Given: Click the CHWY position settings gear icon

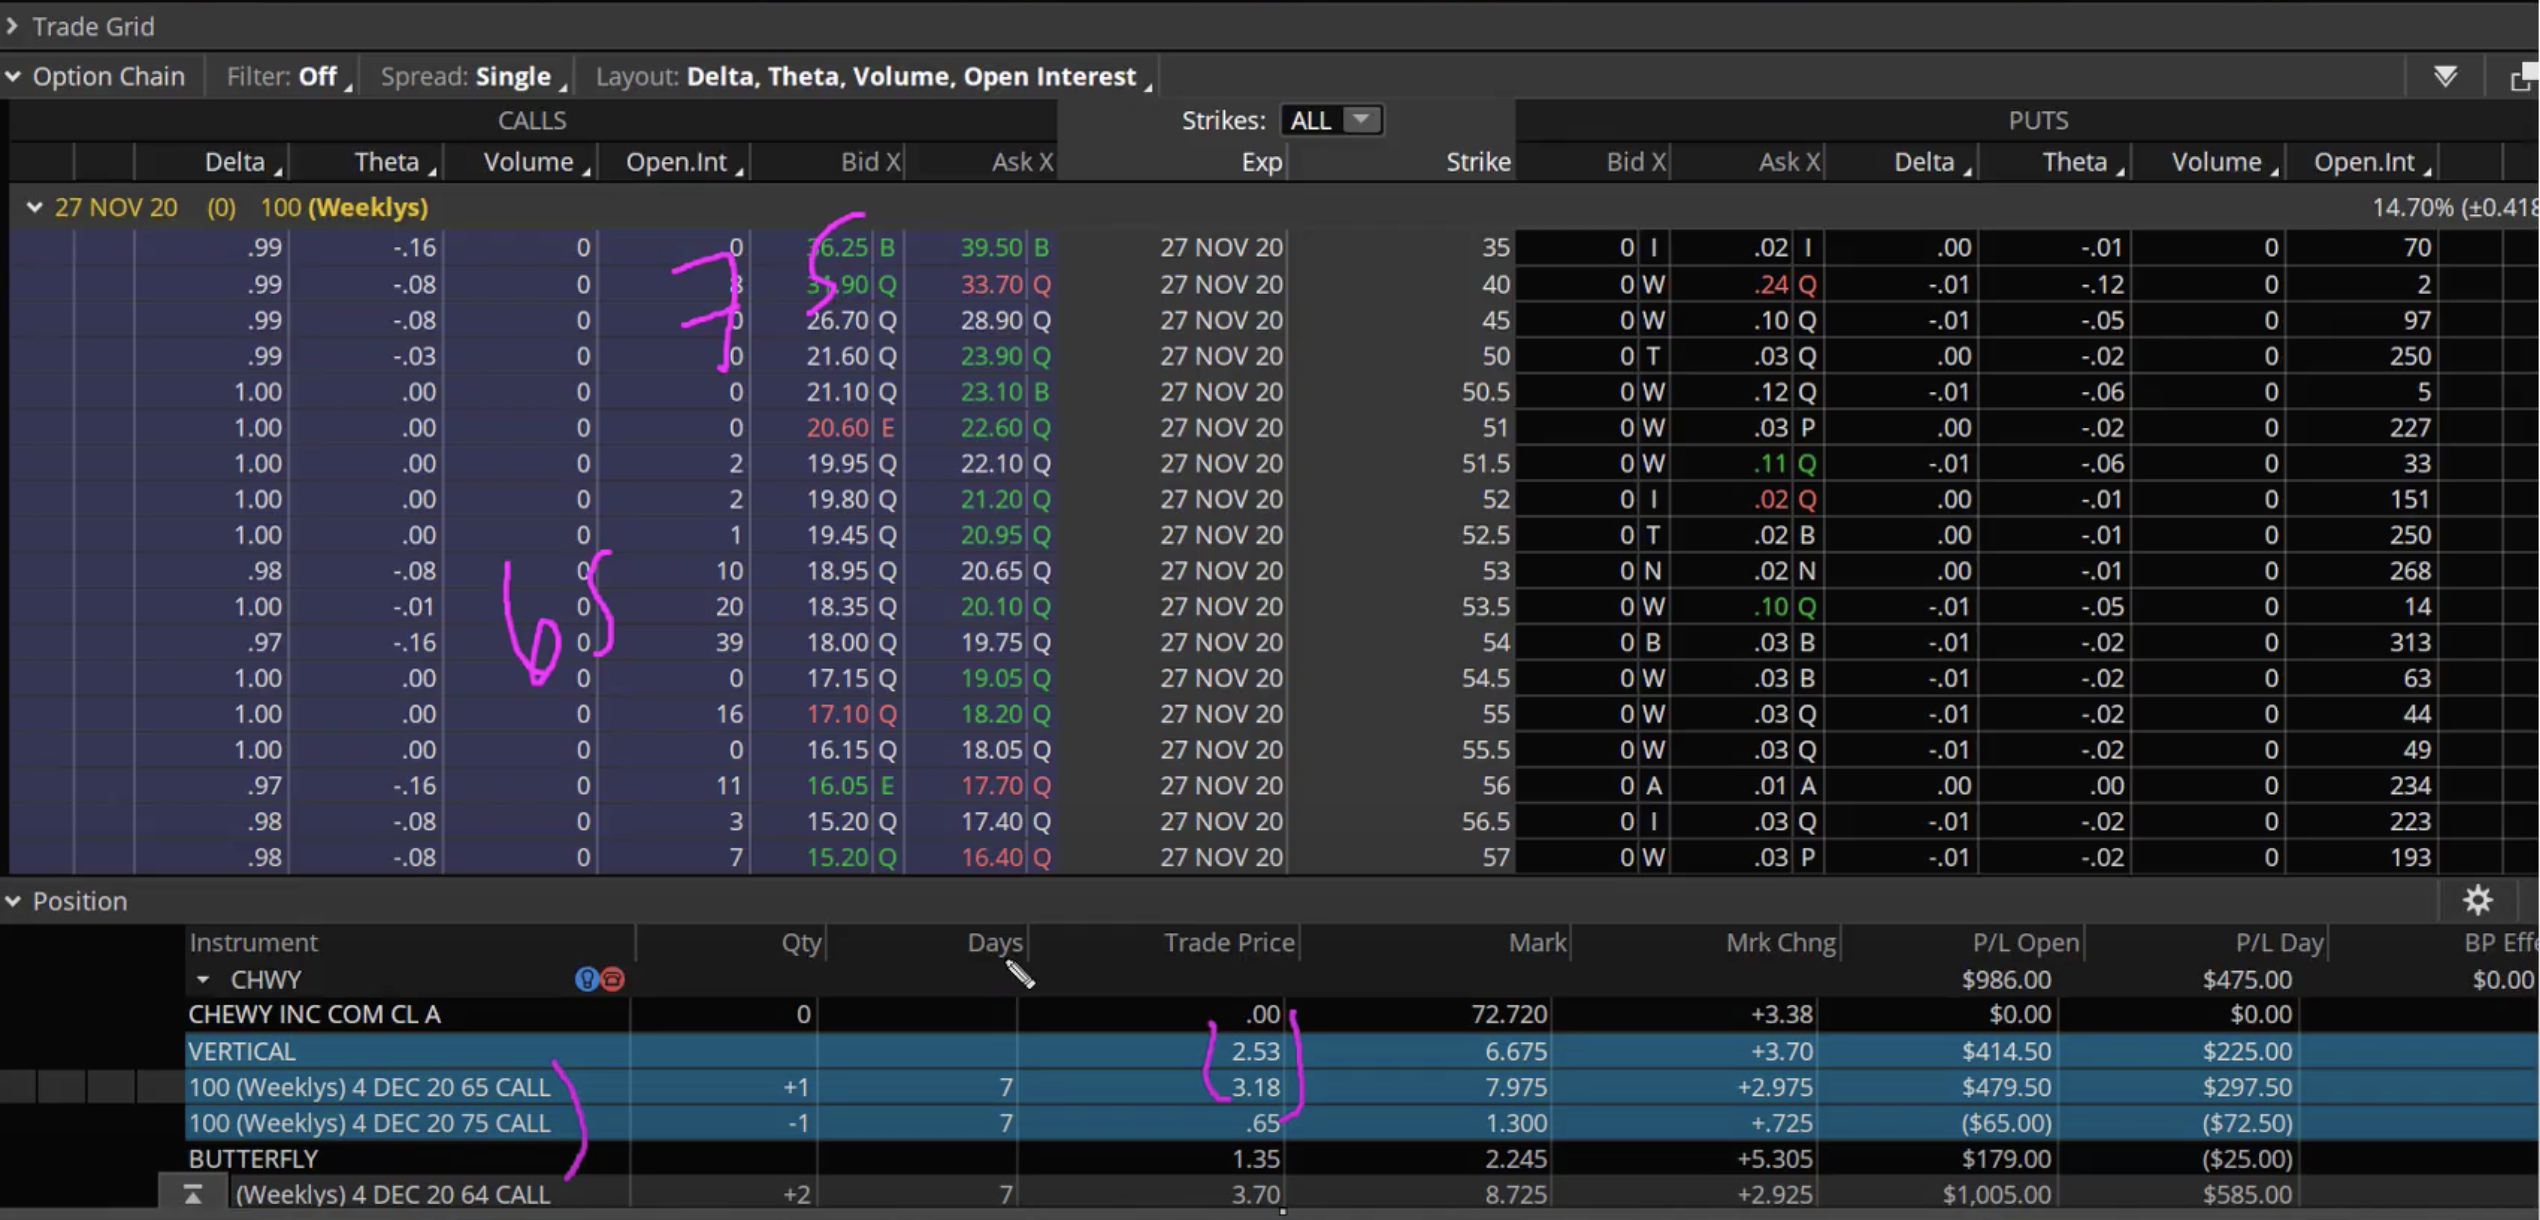Looking at the screenshot, I should click(x=2475, y=899).
